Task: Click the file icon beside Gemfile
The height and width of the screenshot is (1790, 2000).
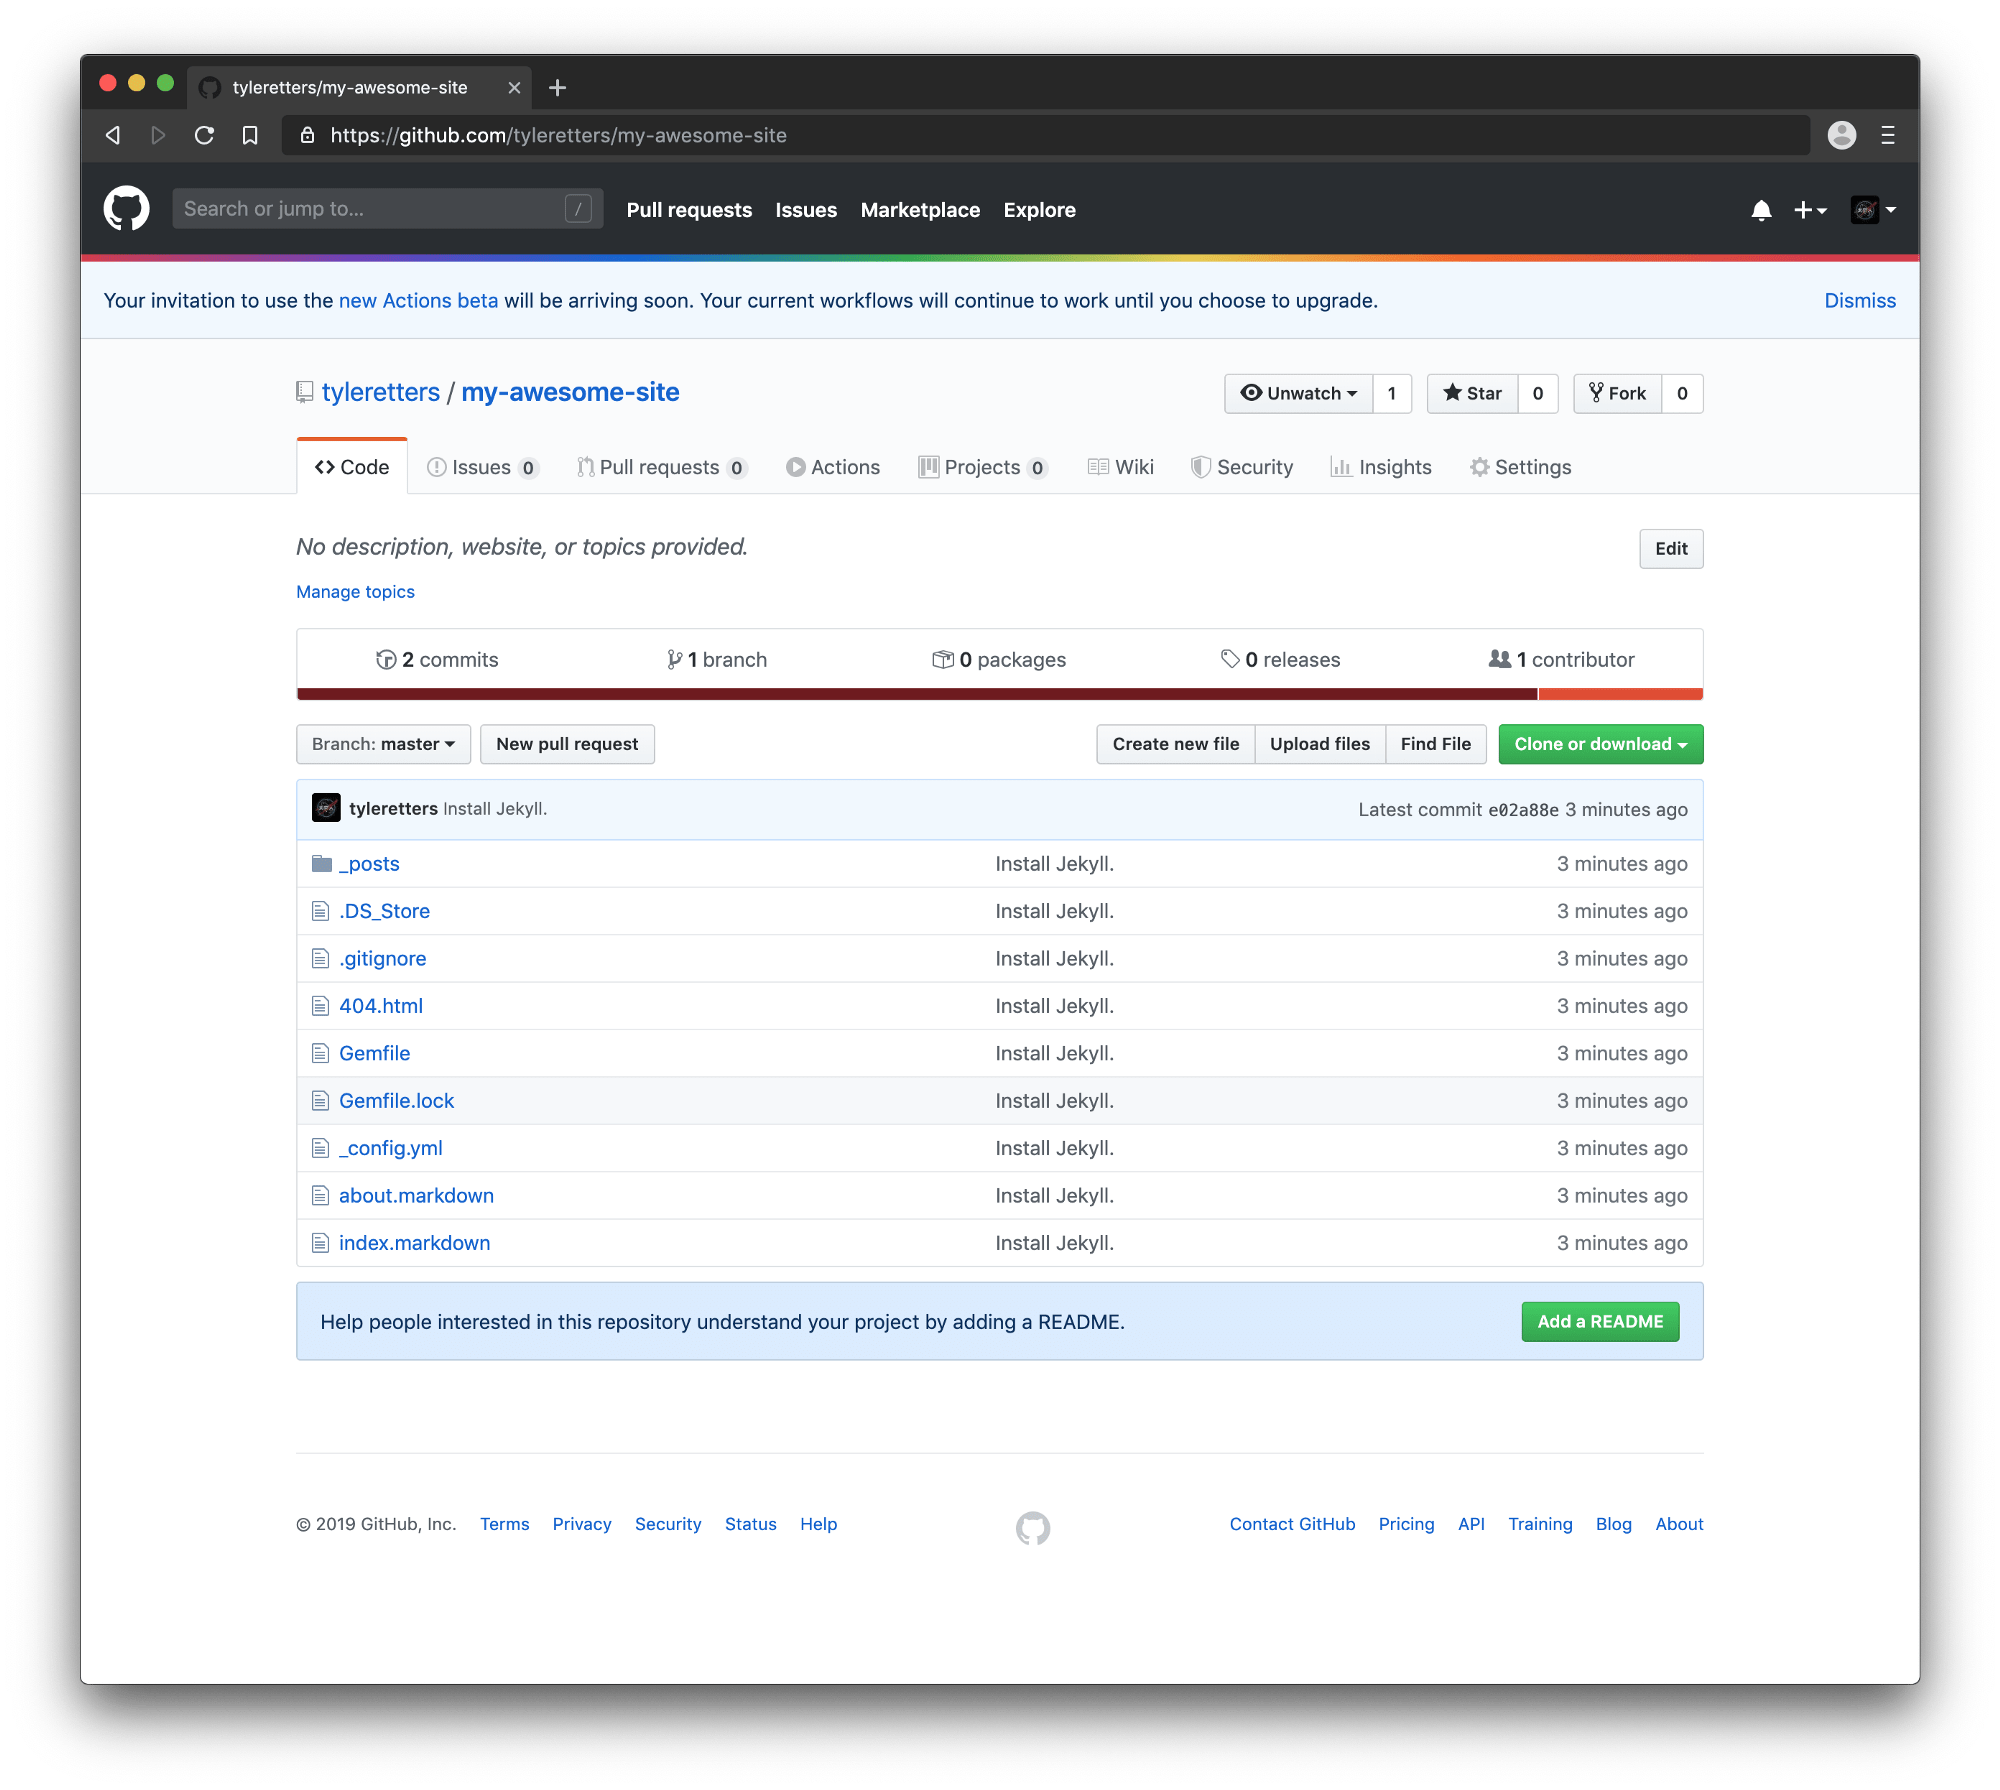Action: coord(320,1053)
